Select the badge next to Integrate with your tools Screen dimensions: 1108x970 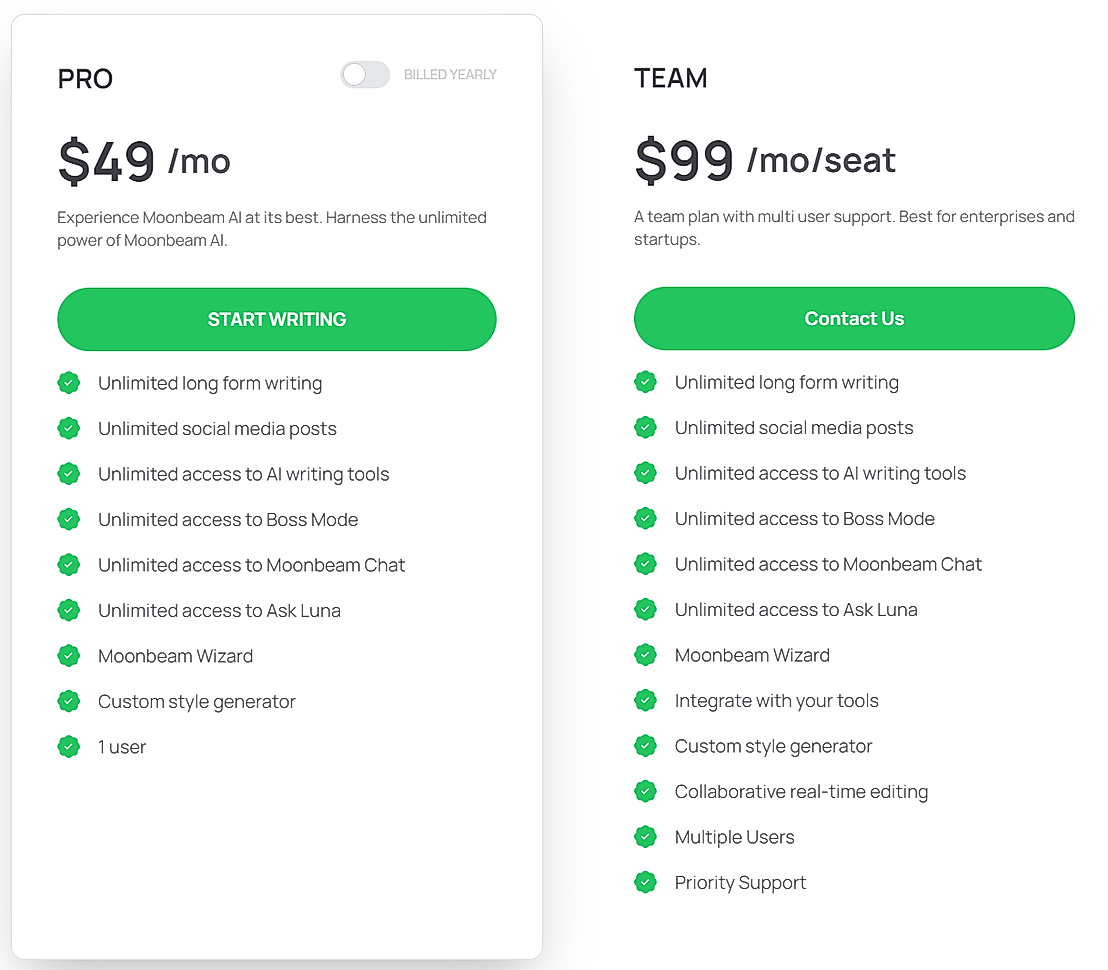click(x=645, y=700)
